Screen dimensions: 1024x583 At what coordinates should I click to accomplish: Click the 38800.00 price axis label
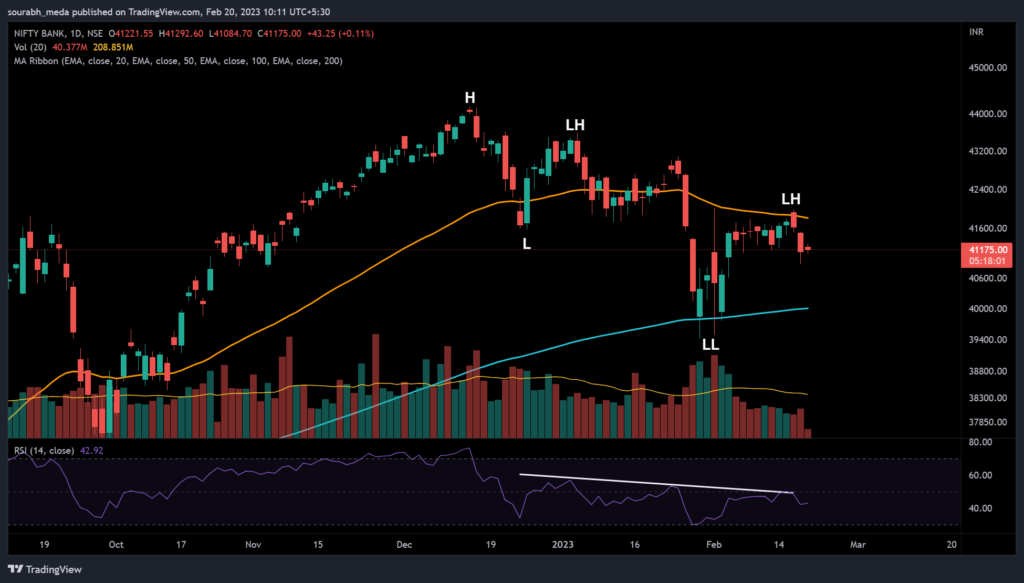tap(988, 371)
